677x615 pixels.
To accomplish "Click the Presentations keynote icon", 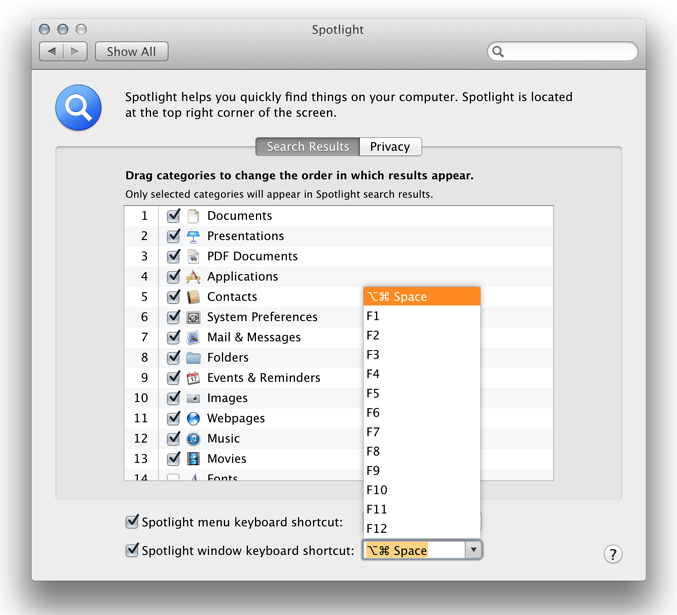I will click(x=193, y=236).
